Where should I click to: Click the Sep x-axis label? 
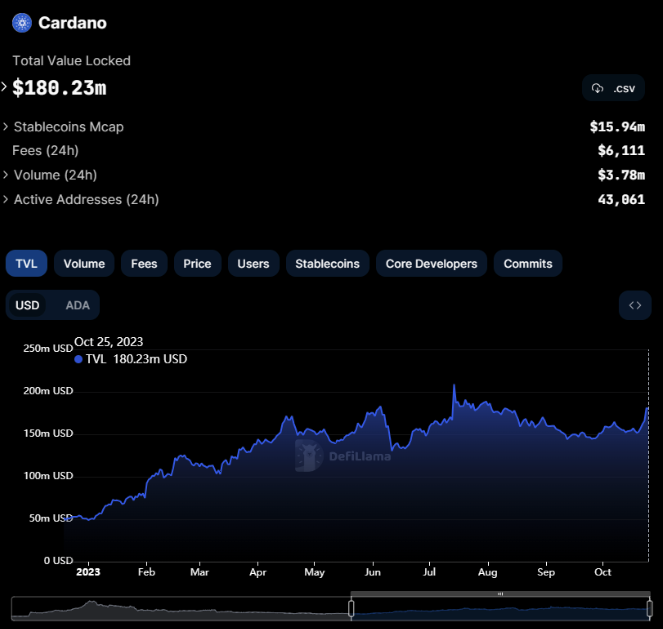546,572
